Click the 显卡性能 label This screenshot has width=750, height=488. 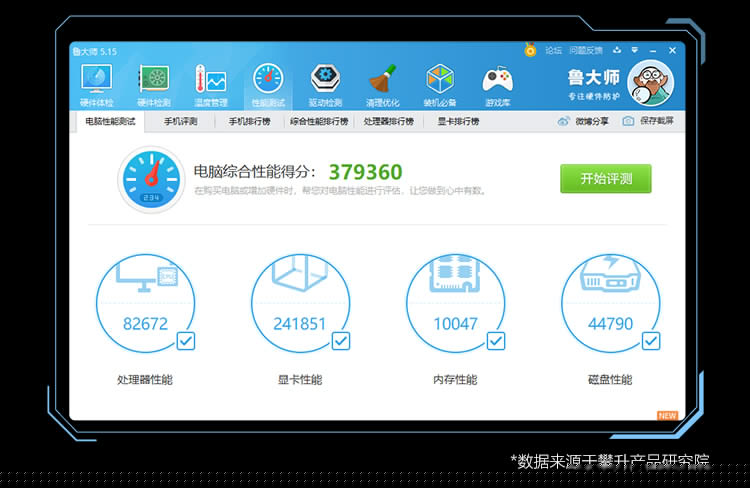click(x=300, y=379)
